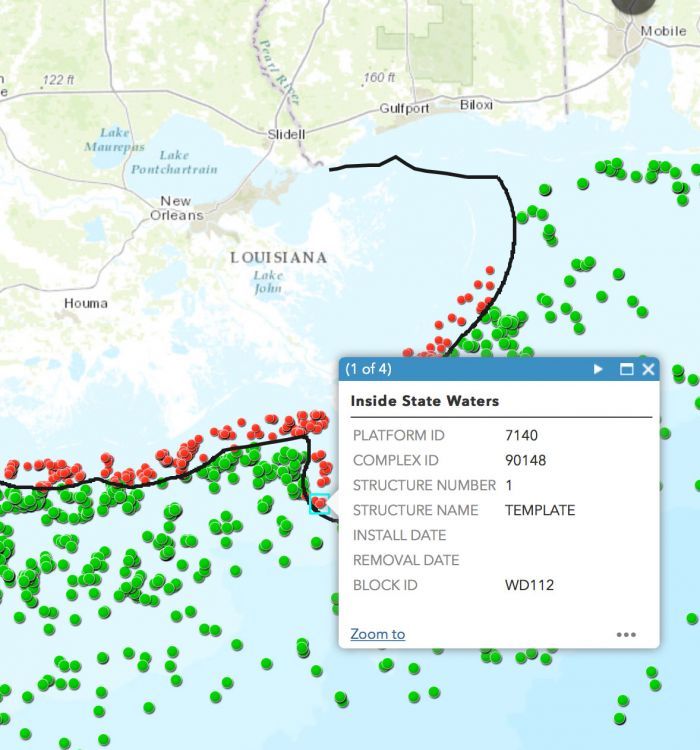Viewport: 700px width, 750px height.
Task: Select the PLATFORM ID value 7140
Action: click(x=522, y=436)
